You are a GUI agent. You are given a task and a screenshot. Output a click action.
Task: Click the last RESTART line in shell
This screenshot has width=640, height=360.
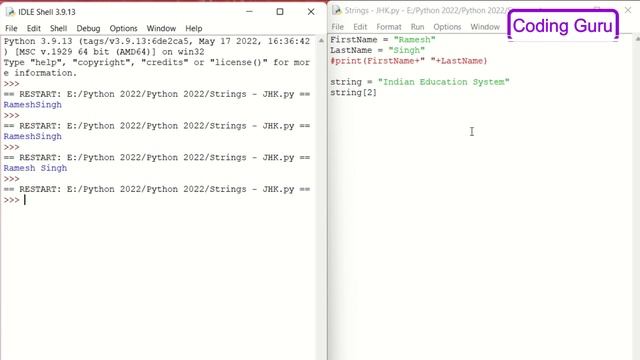[x=157, y=189]
